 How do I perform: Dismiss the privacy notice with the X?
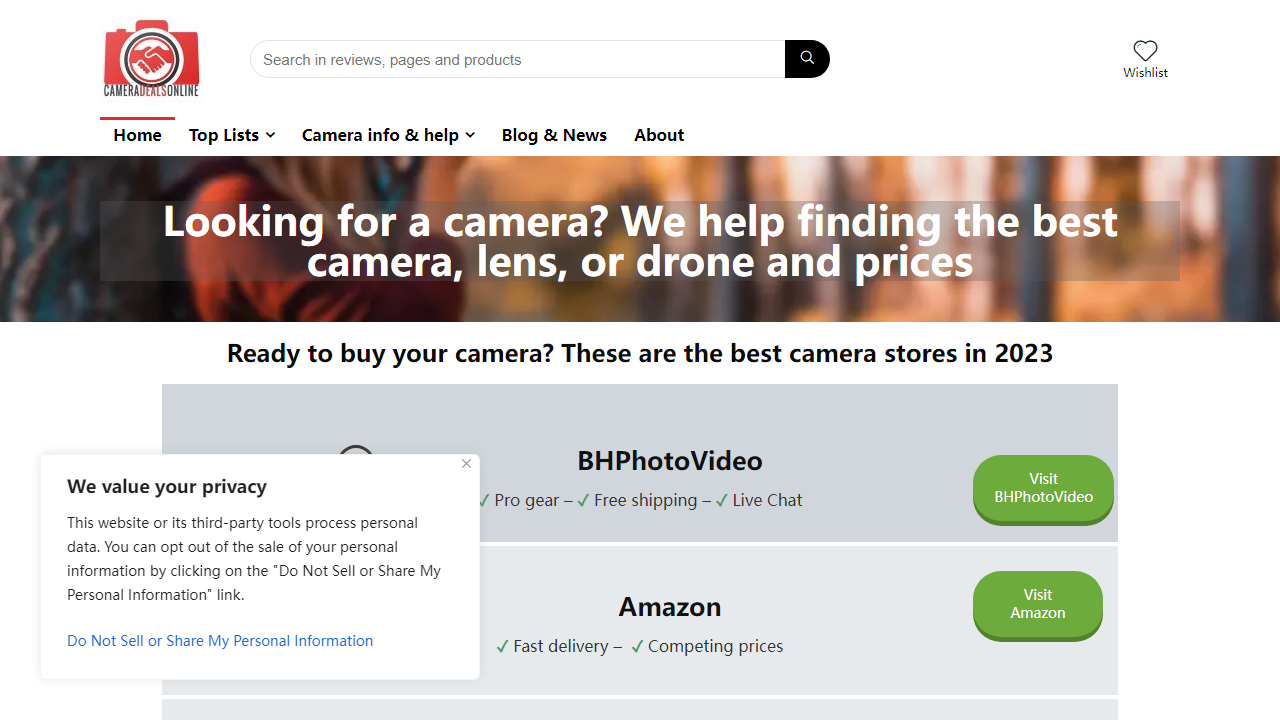coord(466,464)
